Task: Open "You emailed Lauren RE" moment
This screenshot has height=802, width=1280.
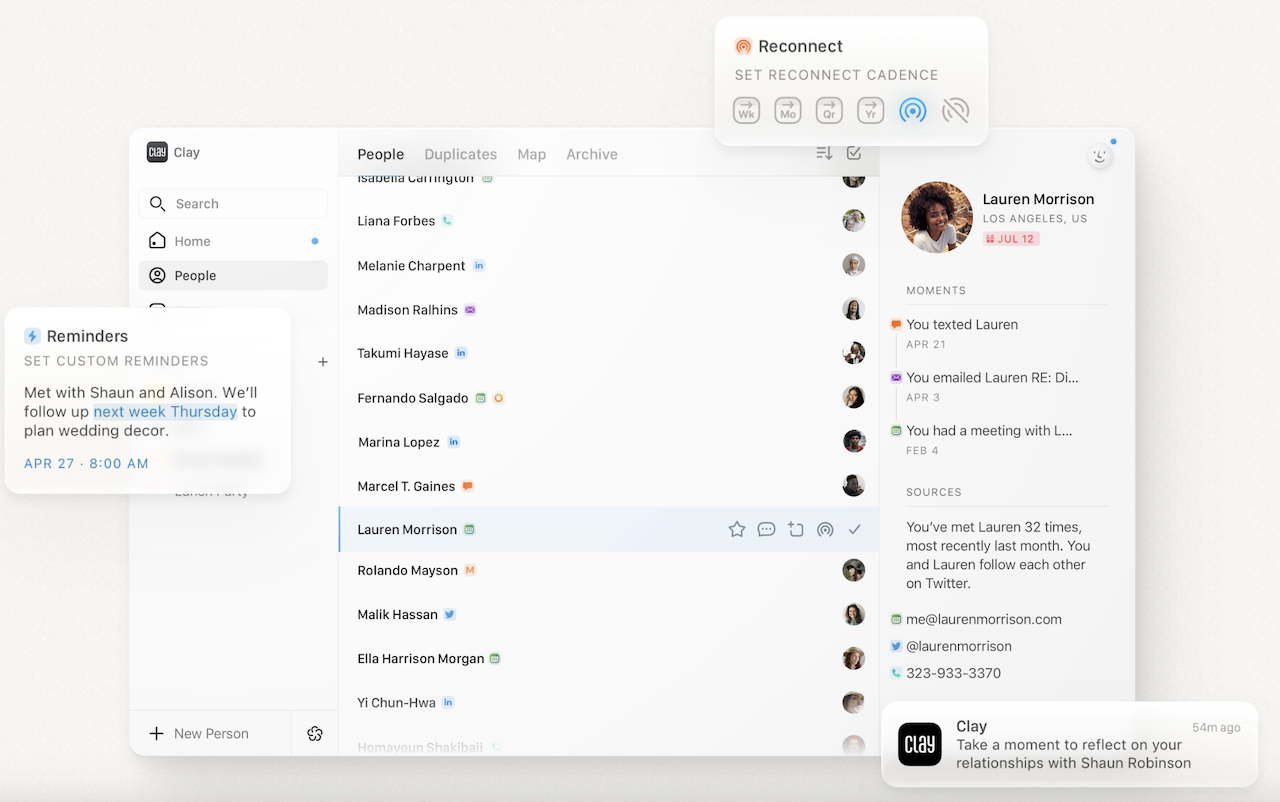Action: [x=992, y=378]
